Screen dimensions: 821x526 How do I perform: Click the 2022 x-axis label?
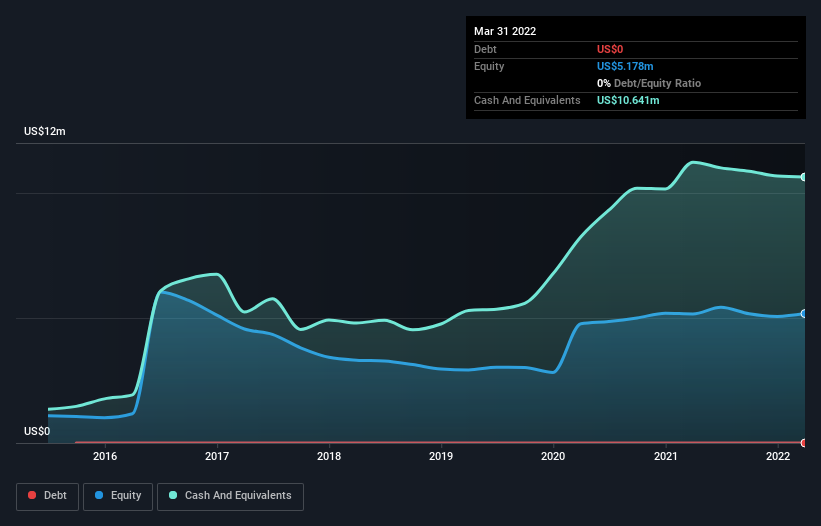(x=778, y=456)
